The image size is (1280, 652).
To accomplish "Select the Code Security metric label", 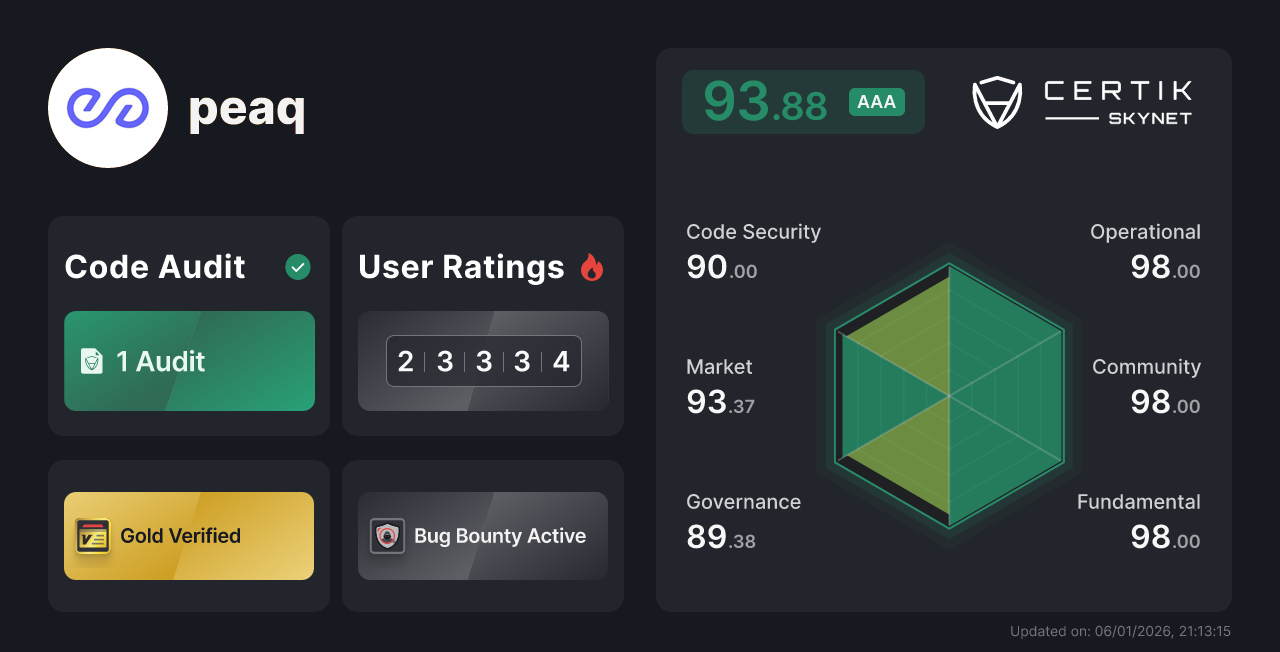I will (x=753, y=232).
